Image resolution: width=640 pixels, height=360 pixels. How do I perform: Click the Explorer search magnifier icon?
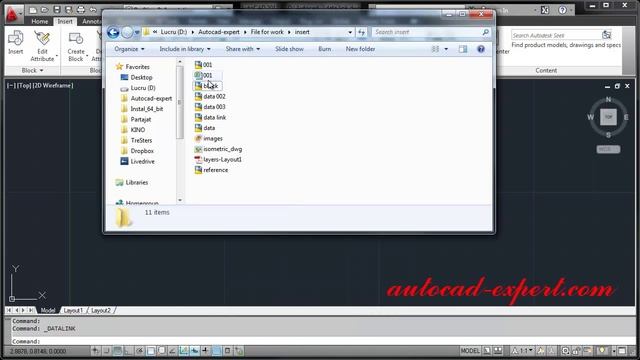(x=485, y=32)
